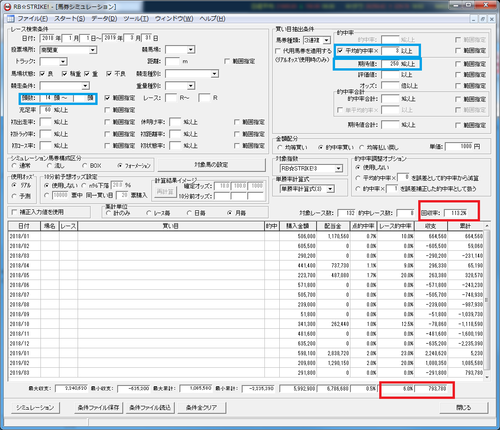Expand the 競馬場 dropdown
500x430 pixels.
click(x=191, y=50)
